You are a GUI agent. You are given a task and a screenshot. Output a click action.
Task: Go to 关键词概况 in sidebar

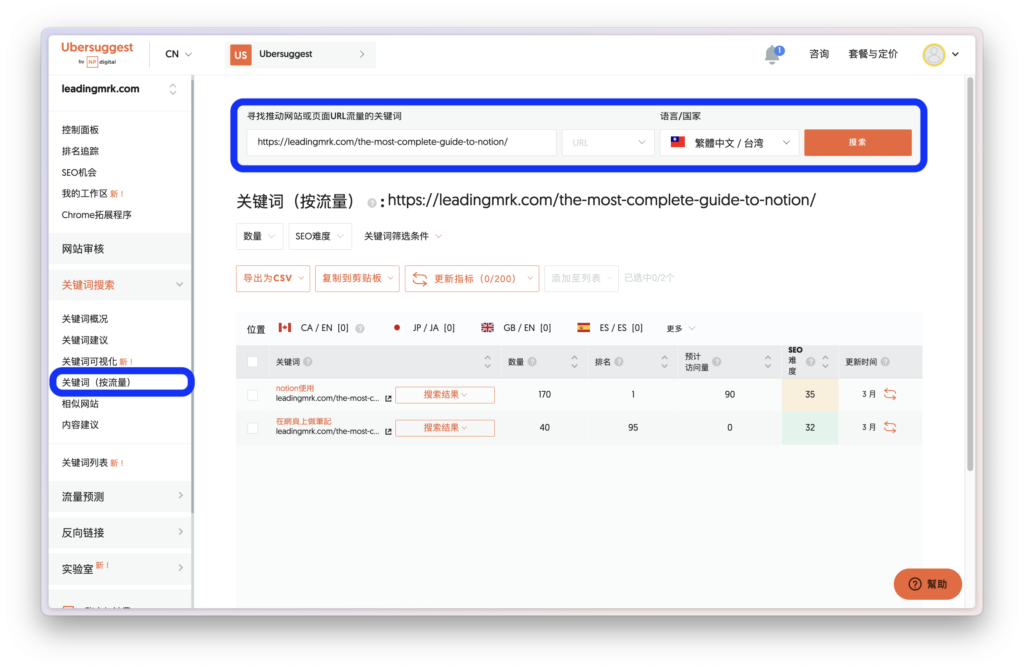pyautogui.click(x=85, y=319)
